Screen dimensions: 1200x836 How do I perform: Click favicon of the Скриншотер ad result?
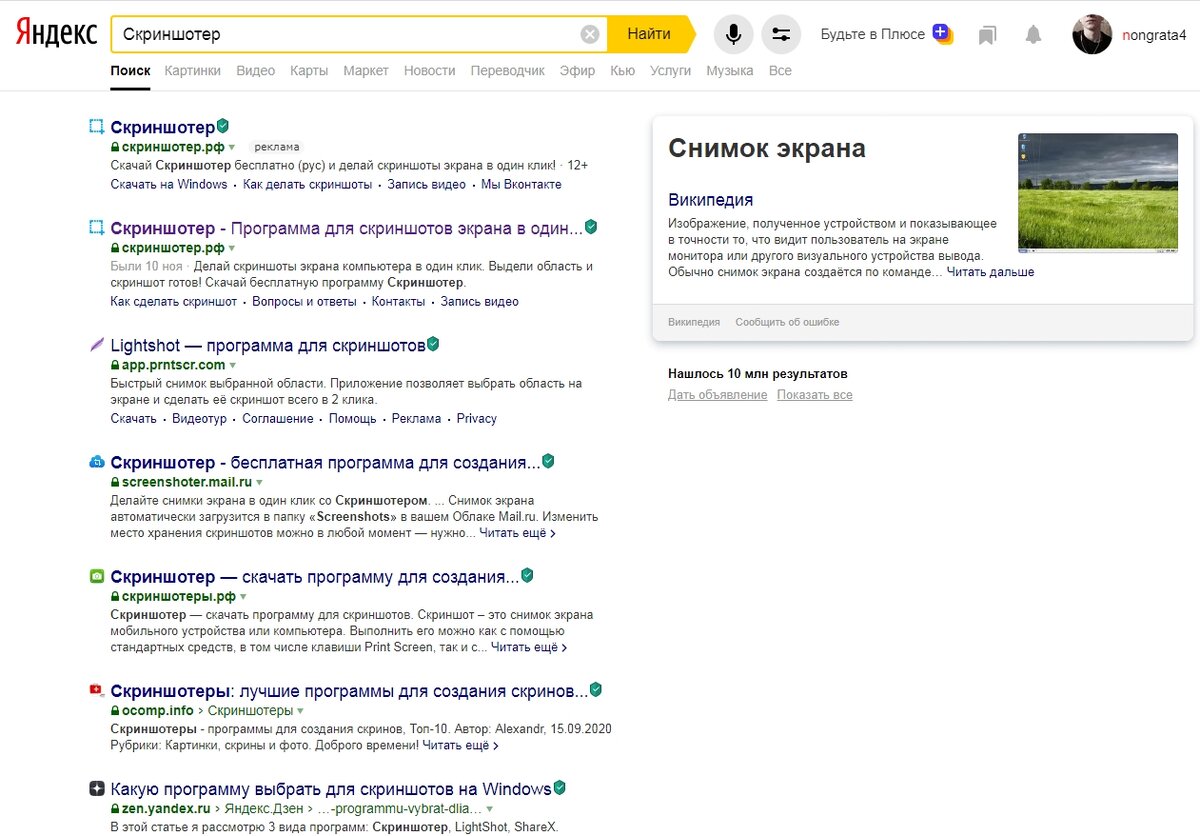click(96, 127)
